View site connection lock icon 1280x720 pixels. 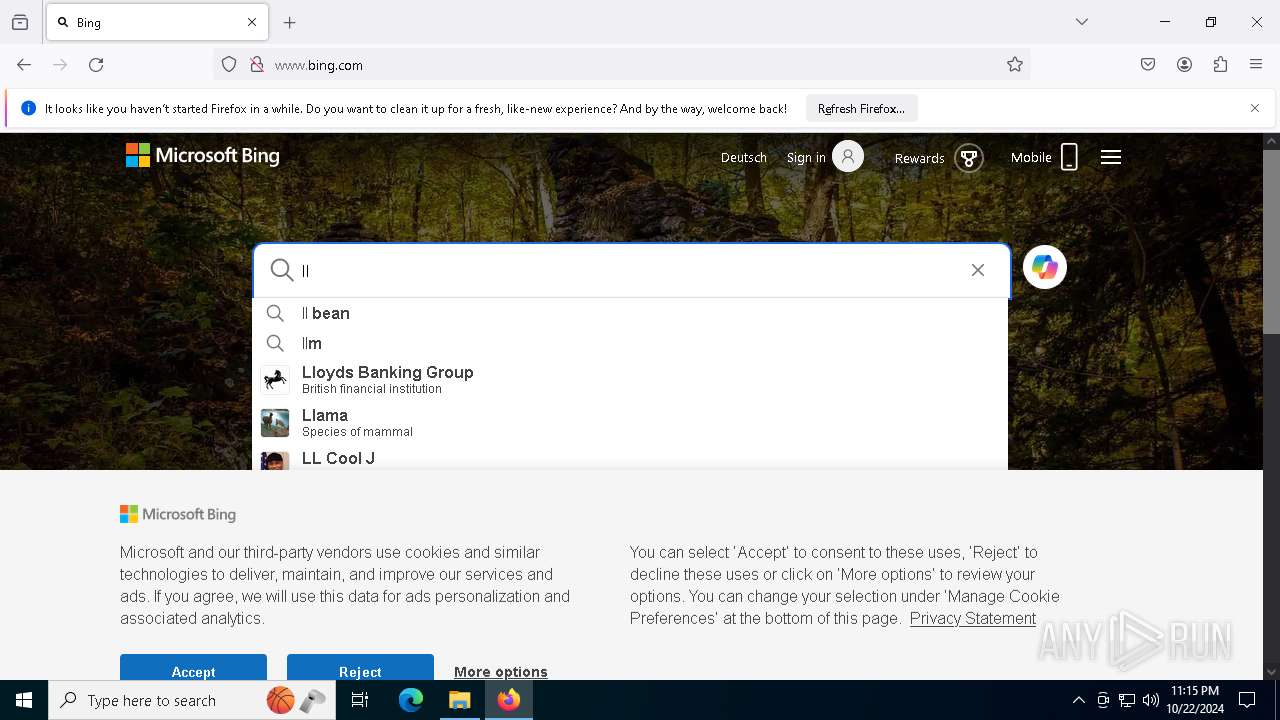[257, 65]
